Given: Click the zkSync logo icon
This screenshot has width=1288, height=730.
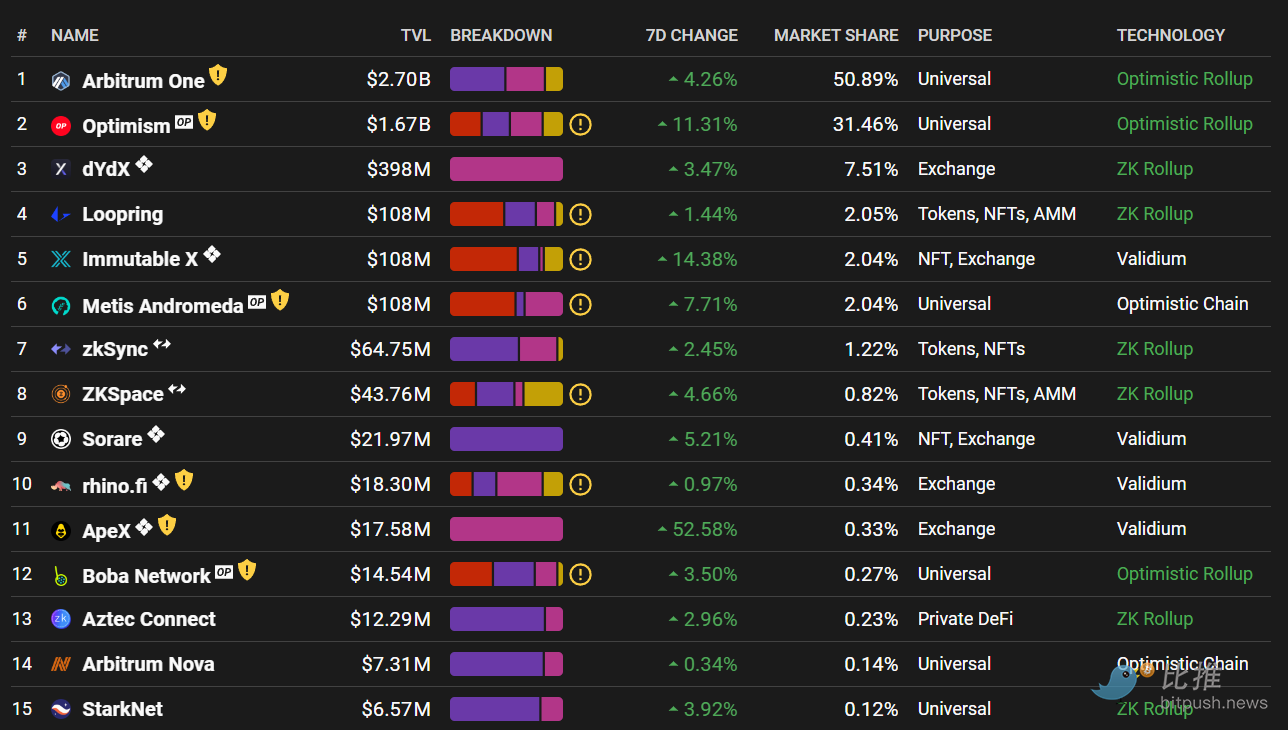Looking at the screenshot, I should [61, 350].
